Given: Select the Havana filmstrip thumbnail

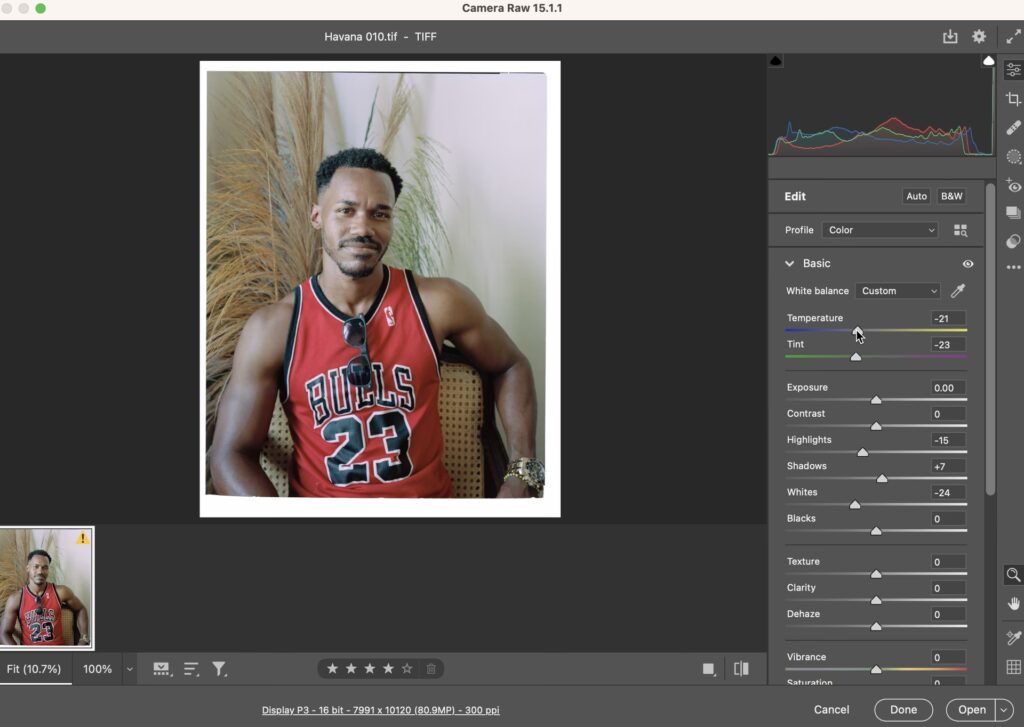Looking at the screenshot, I should click(47, 588).
